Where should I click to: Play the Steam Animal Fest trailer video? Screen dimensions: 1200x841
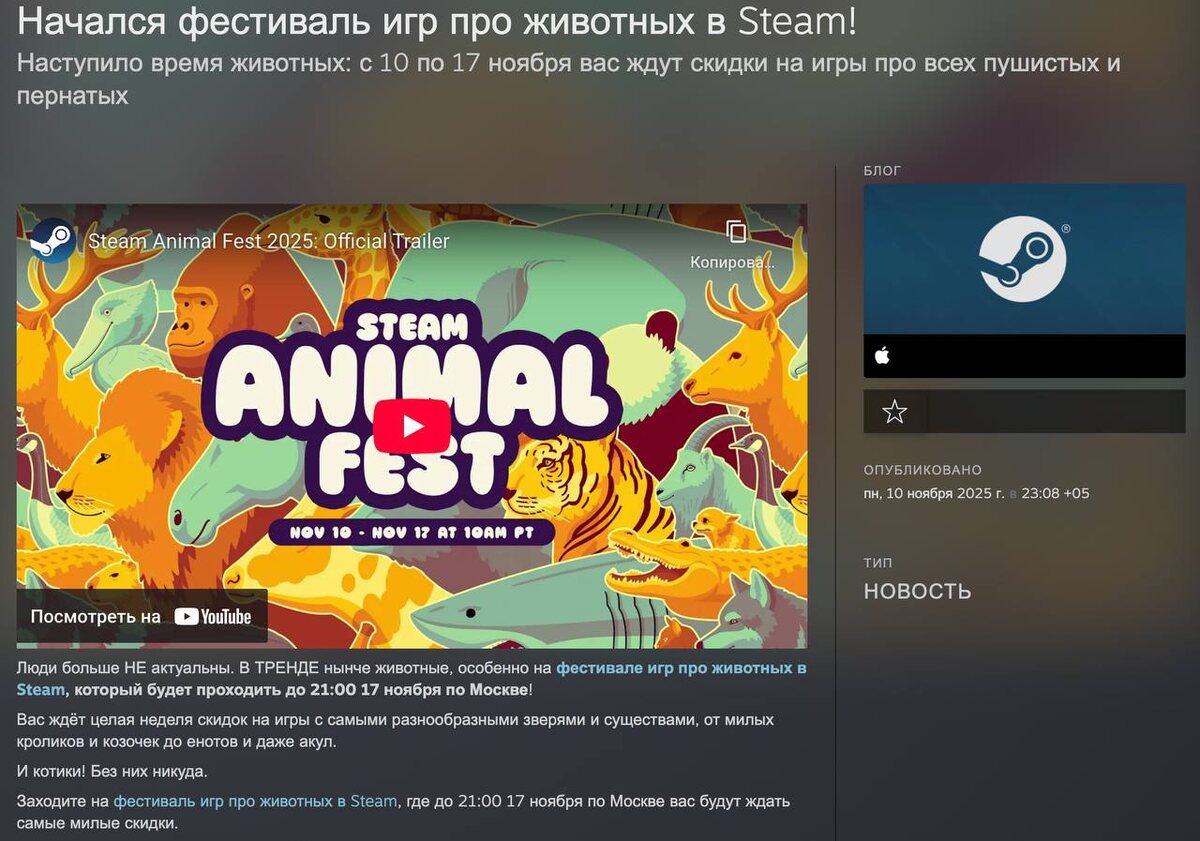[412, 427]
